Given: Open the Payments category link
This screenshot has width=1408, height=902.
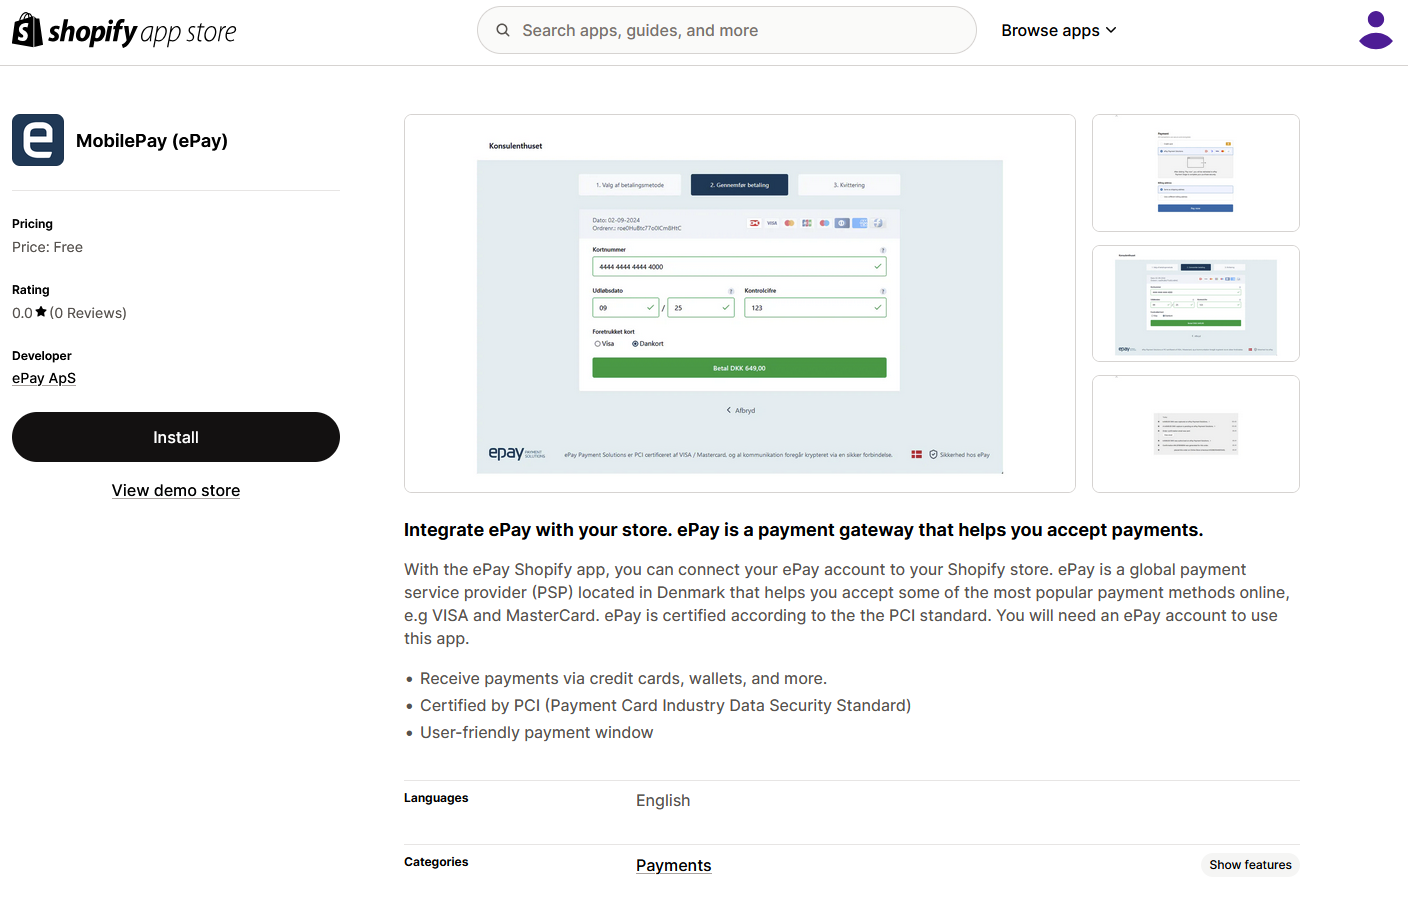Looking at the screenshot, I should [674, 865].
